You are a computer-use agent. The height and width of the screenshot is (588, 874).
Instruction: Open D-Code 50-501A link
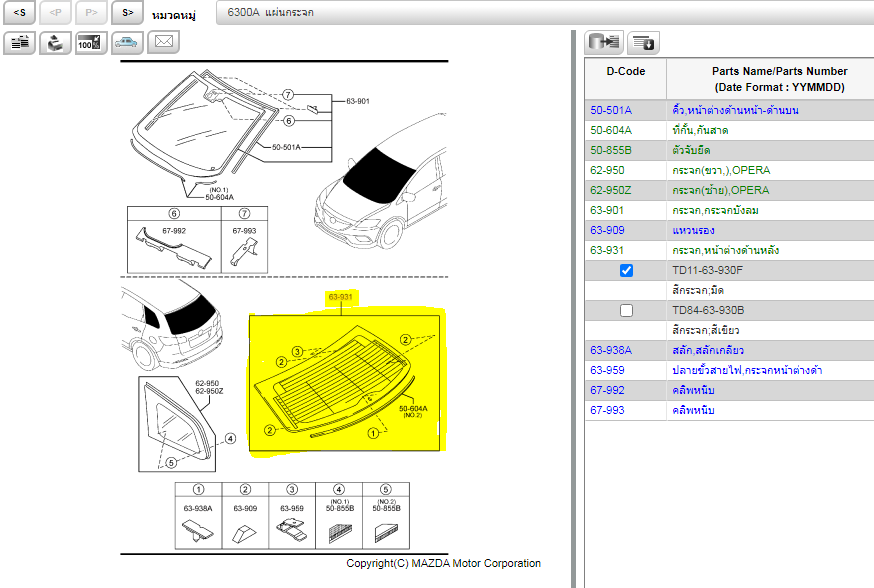click(x=611, y=110)
